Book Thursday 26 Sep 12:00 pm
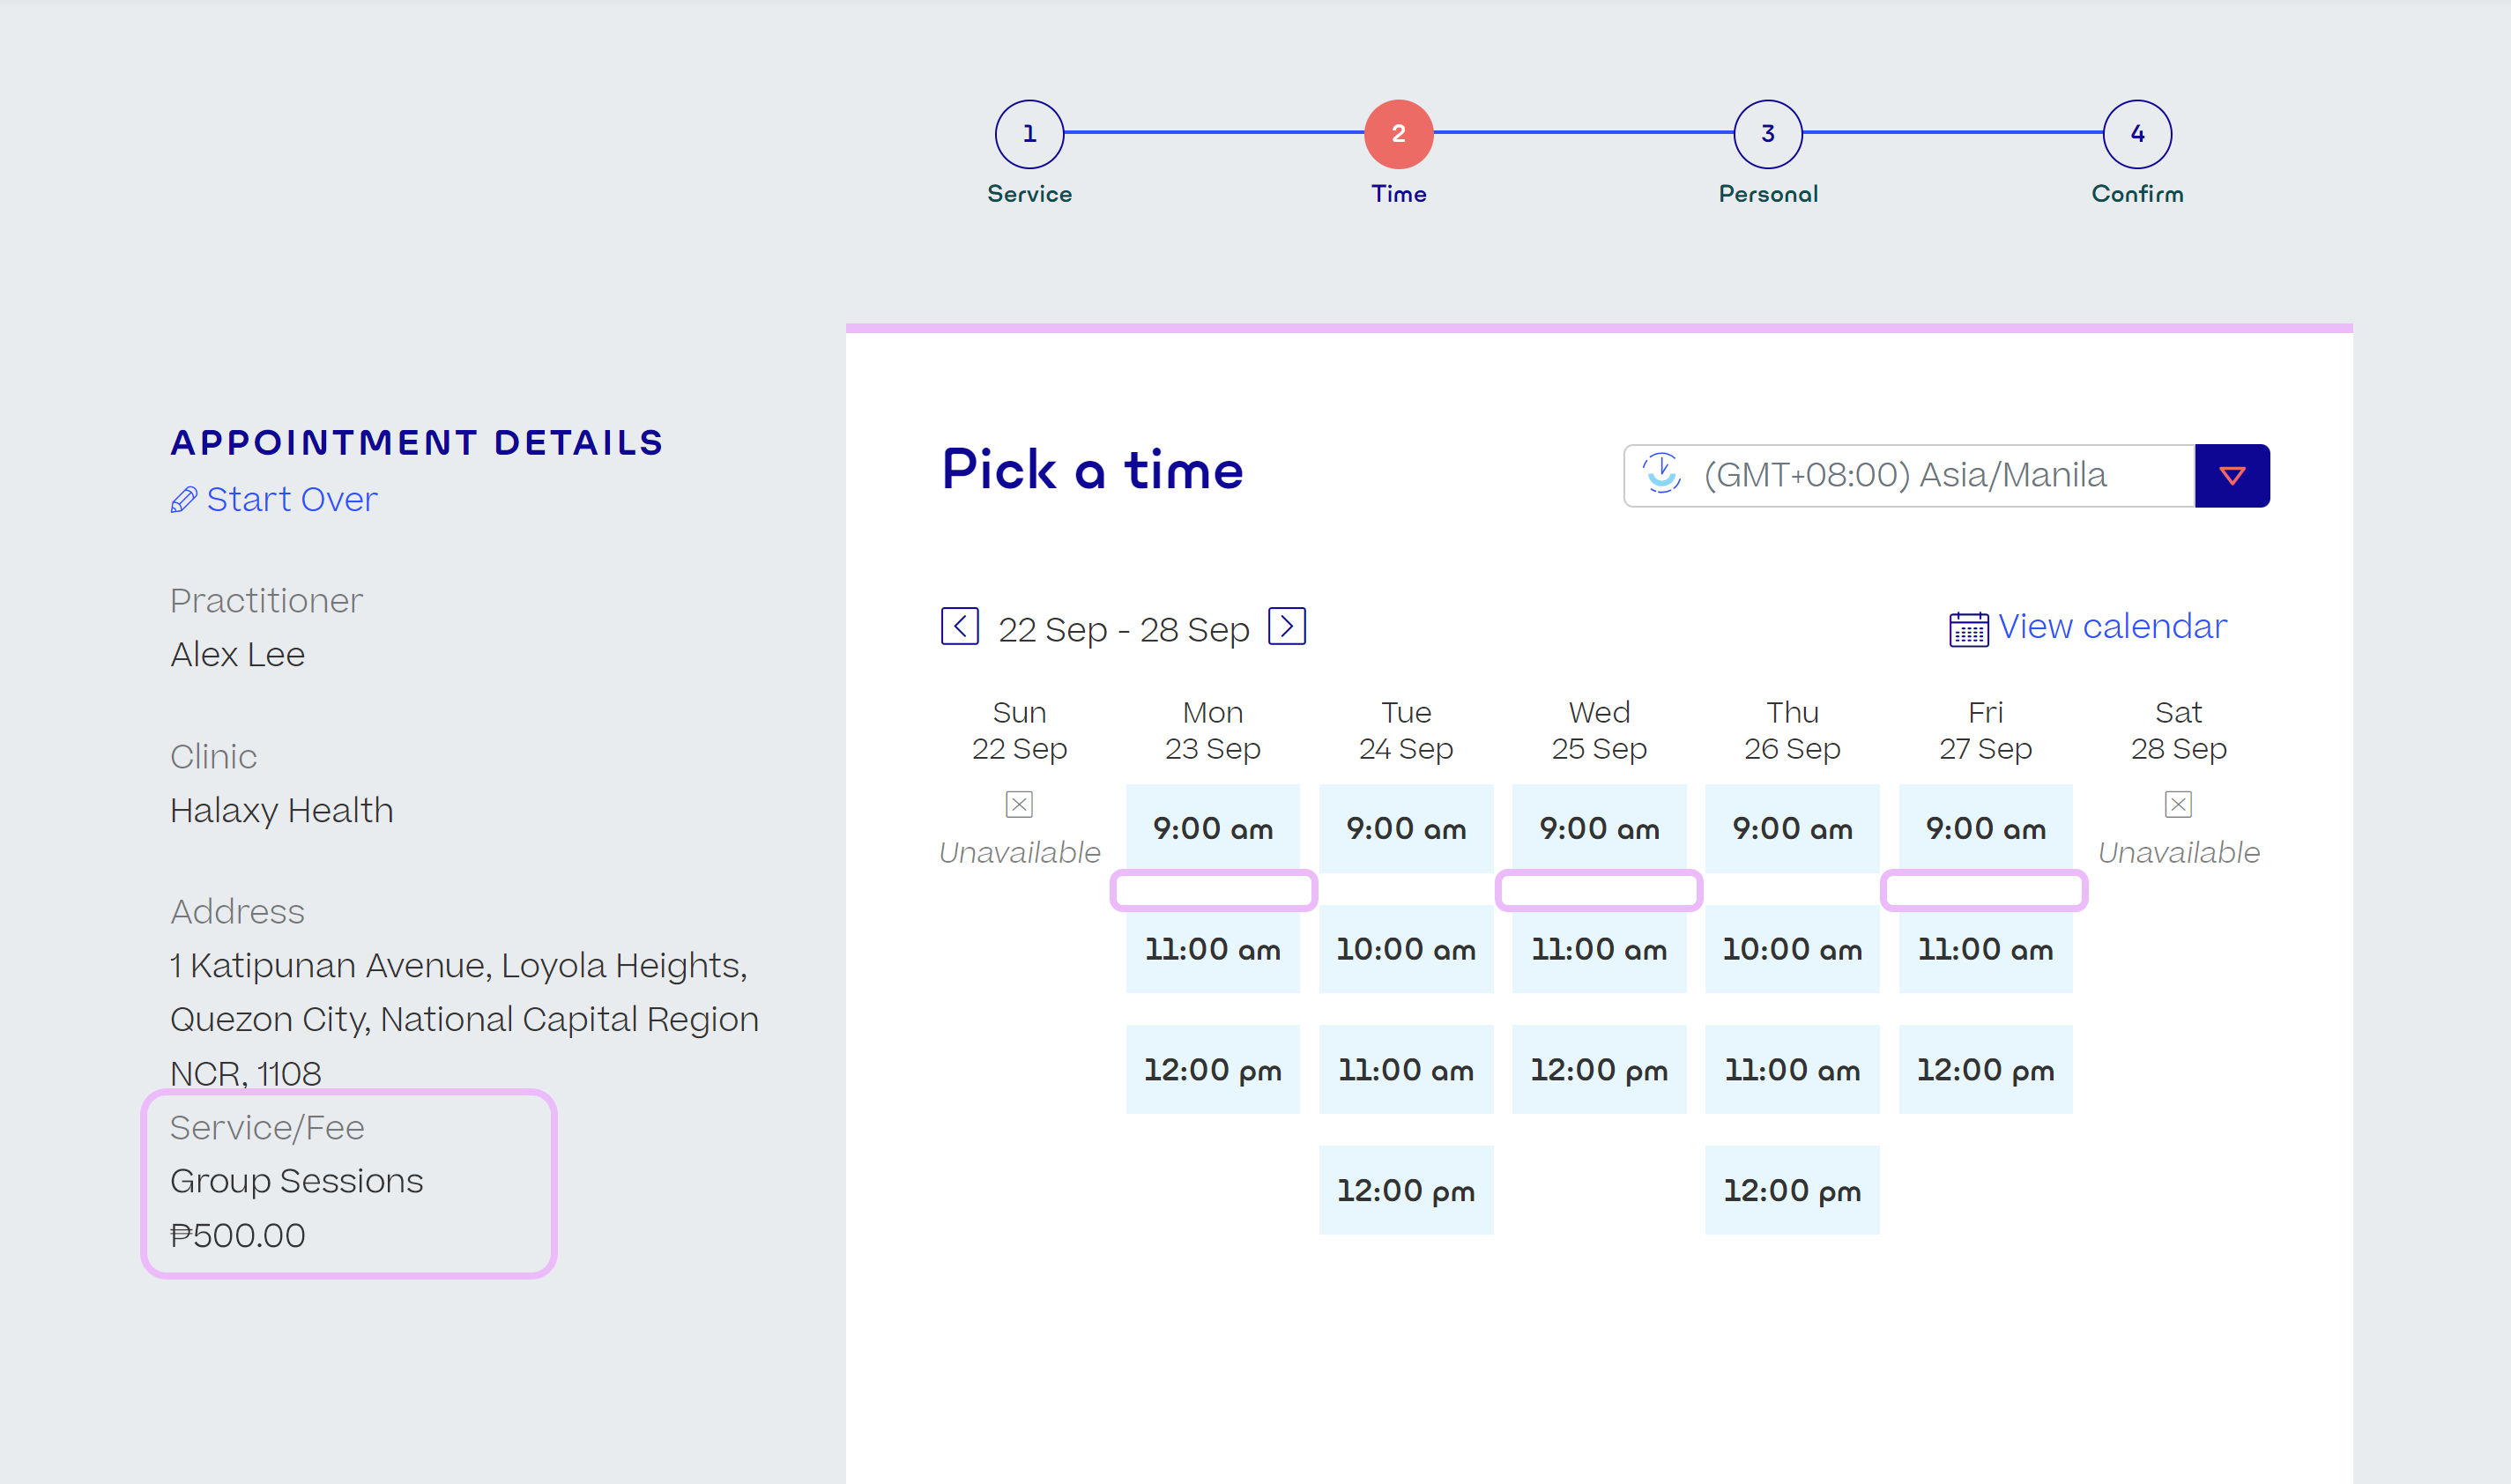2511x1484 pixels. pyautogui.click(x=1791, y=1190)
